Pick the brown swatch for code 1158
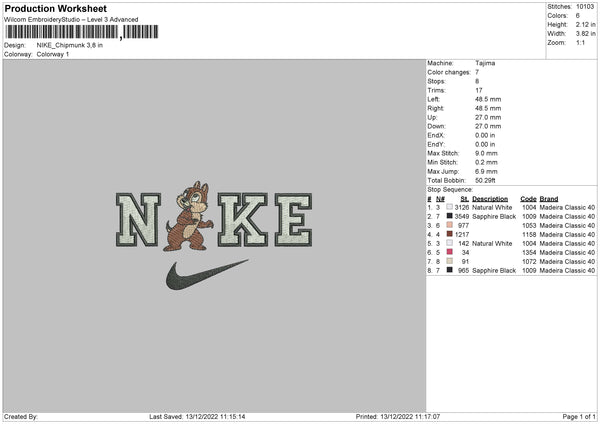600x424 pixels. click(x=450, y=234)
